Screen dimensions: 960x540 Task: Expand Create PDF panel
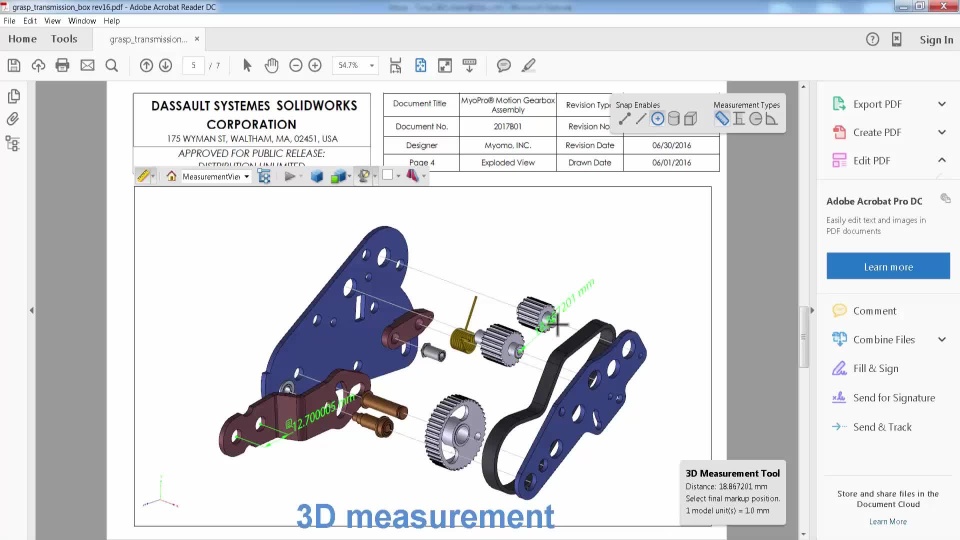tap(942, 132)
